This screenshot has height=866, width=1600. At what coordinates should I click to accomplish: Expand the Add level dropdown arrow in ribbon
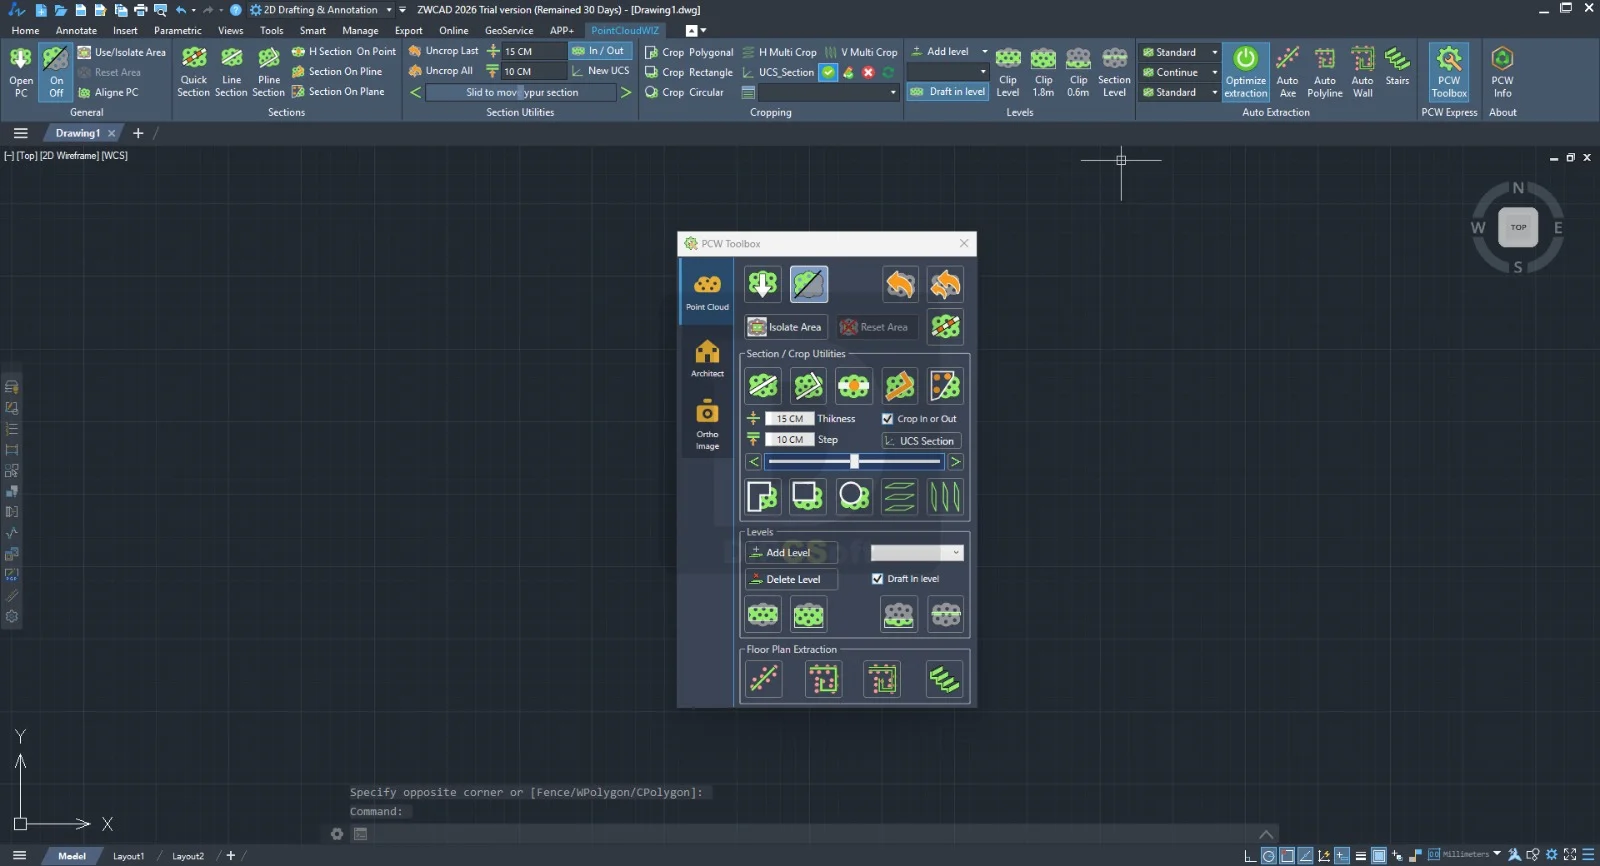[x=984, y=51]
